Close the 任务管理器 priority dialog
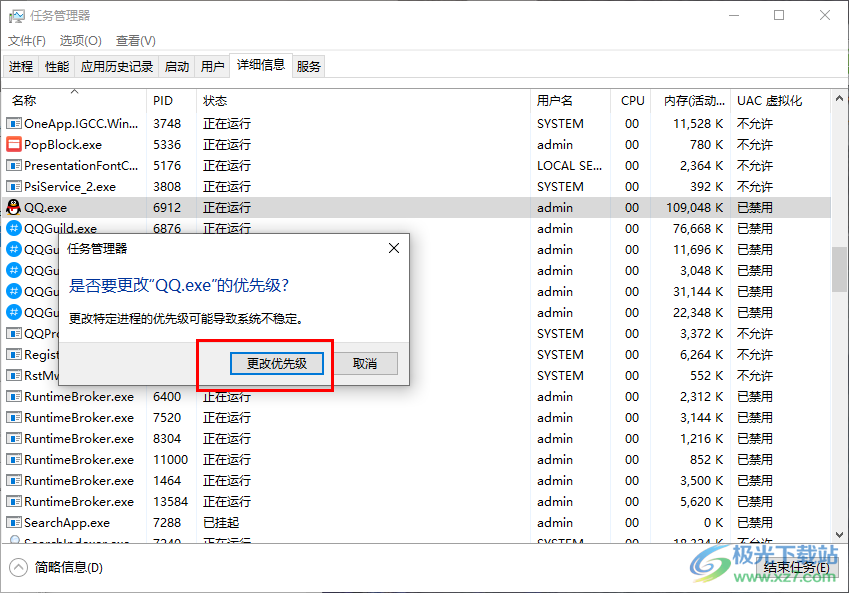Screen dimensions: 849x593 [394, 249]
